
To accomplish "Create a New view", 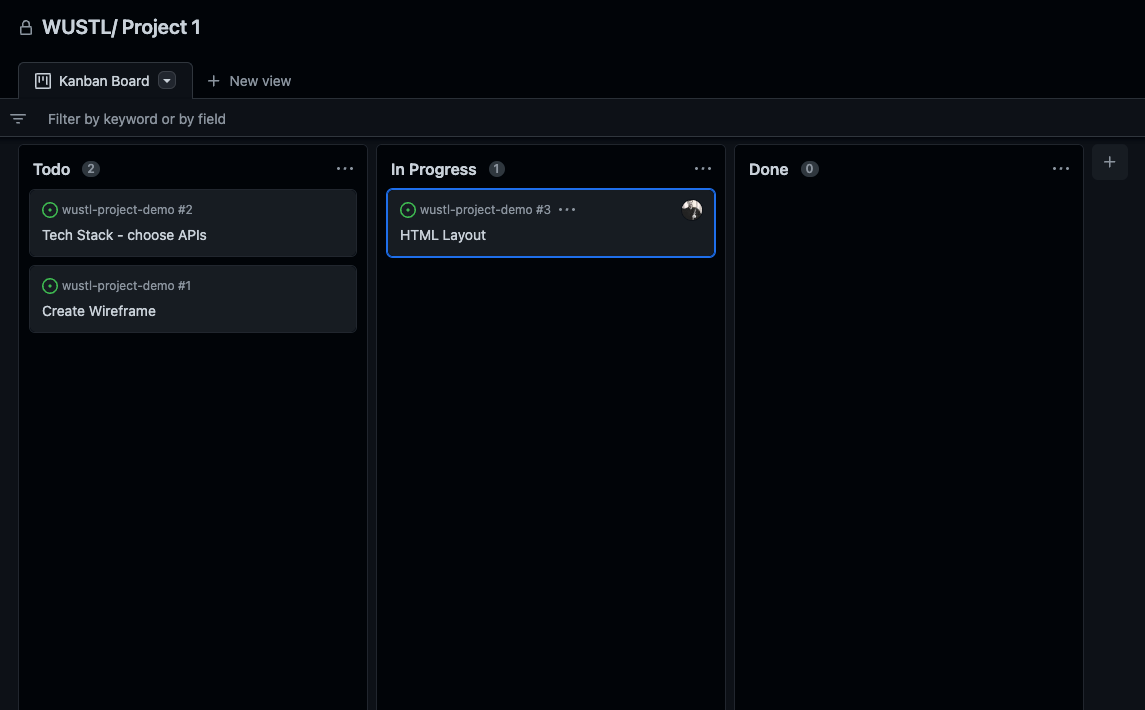I will 249,81.
